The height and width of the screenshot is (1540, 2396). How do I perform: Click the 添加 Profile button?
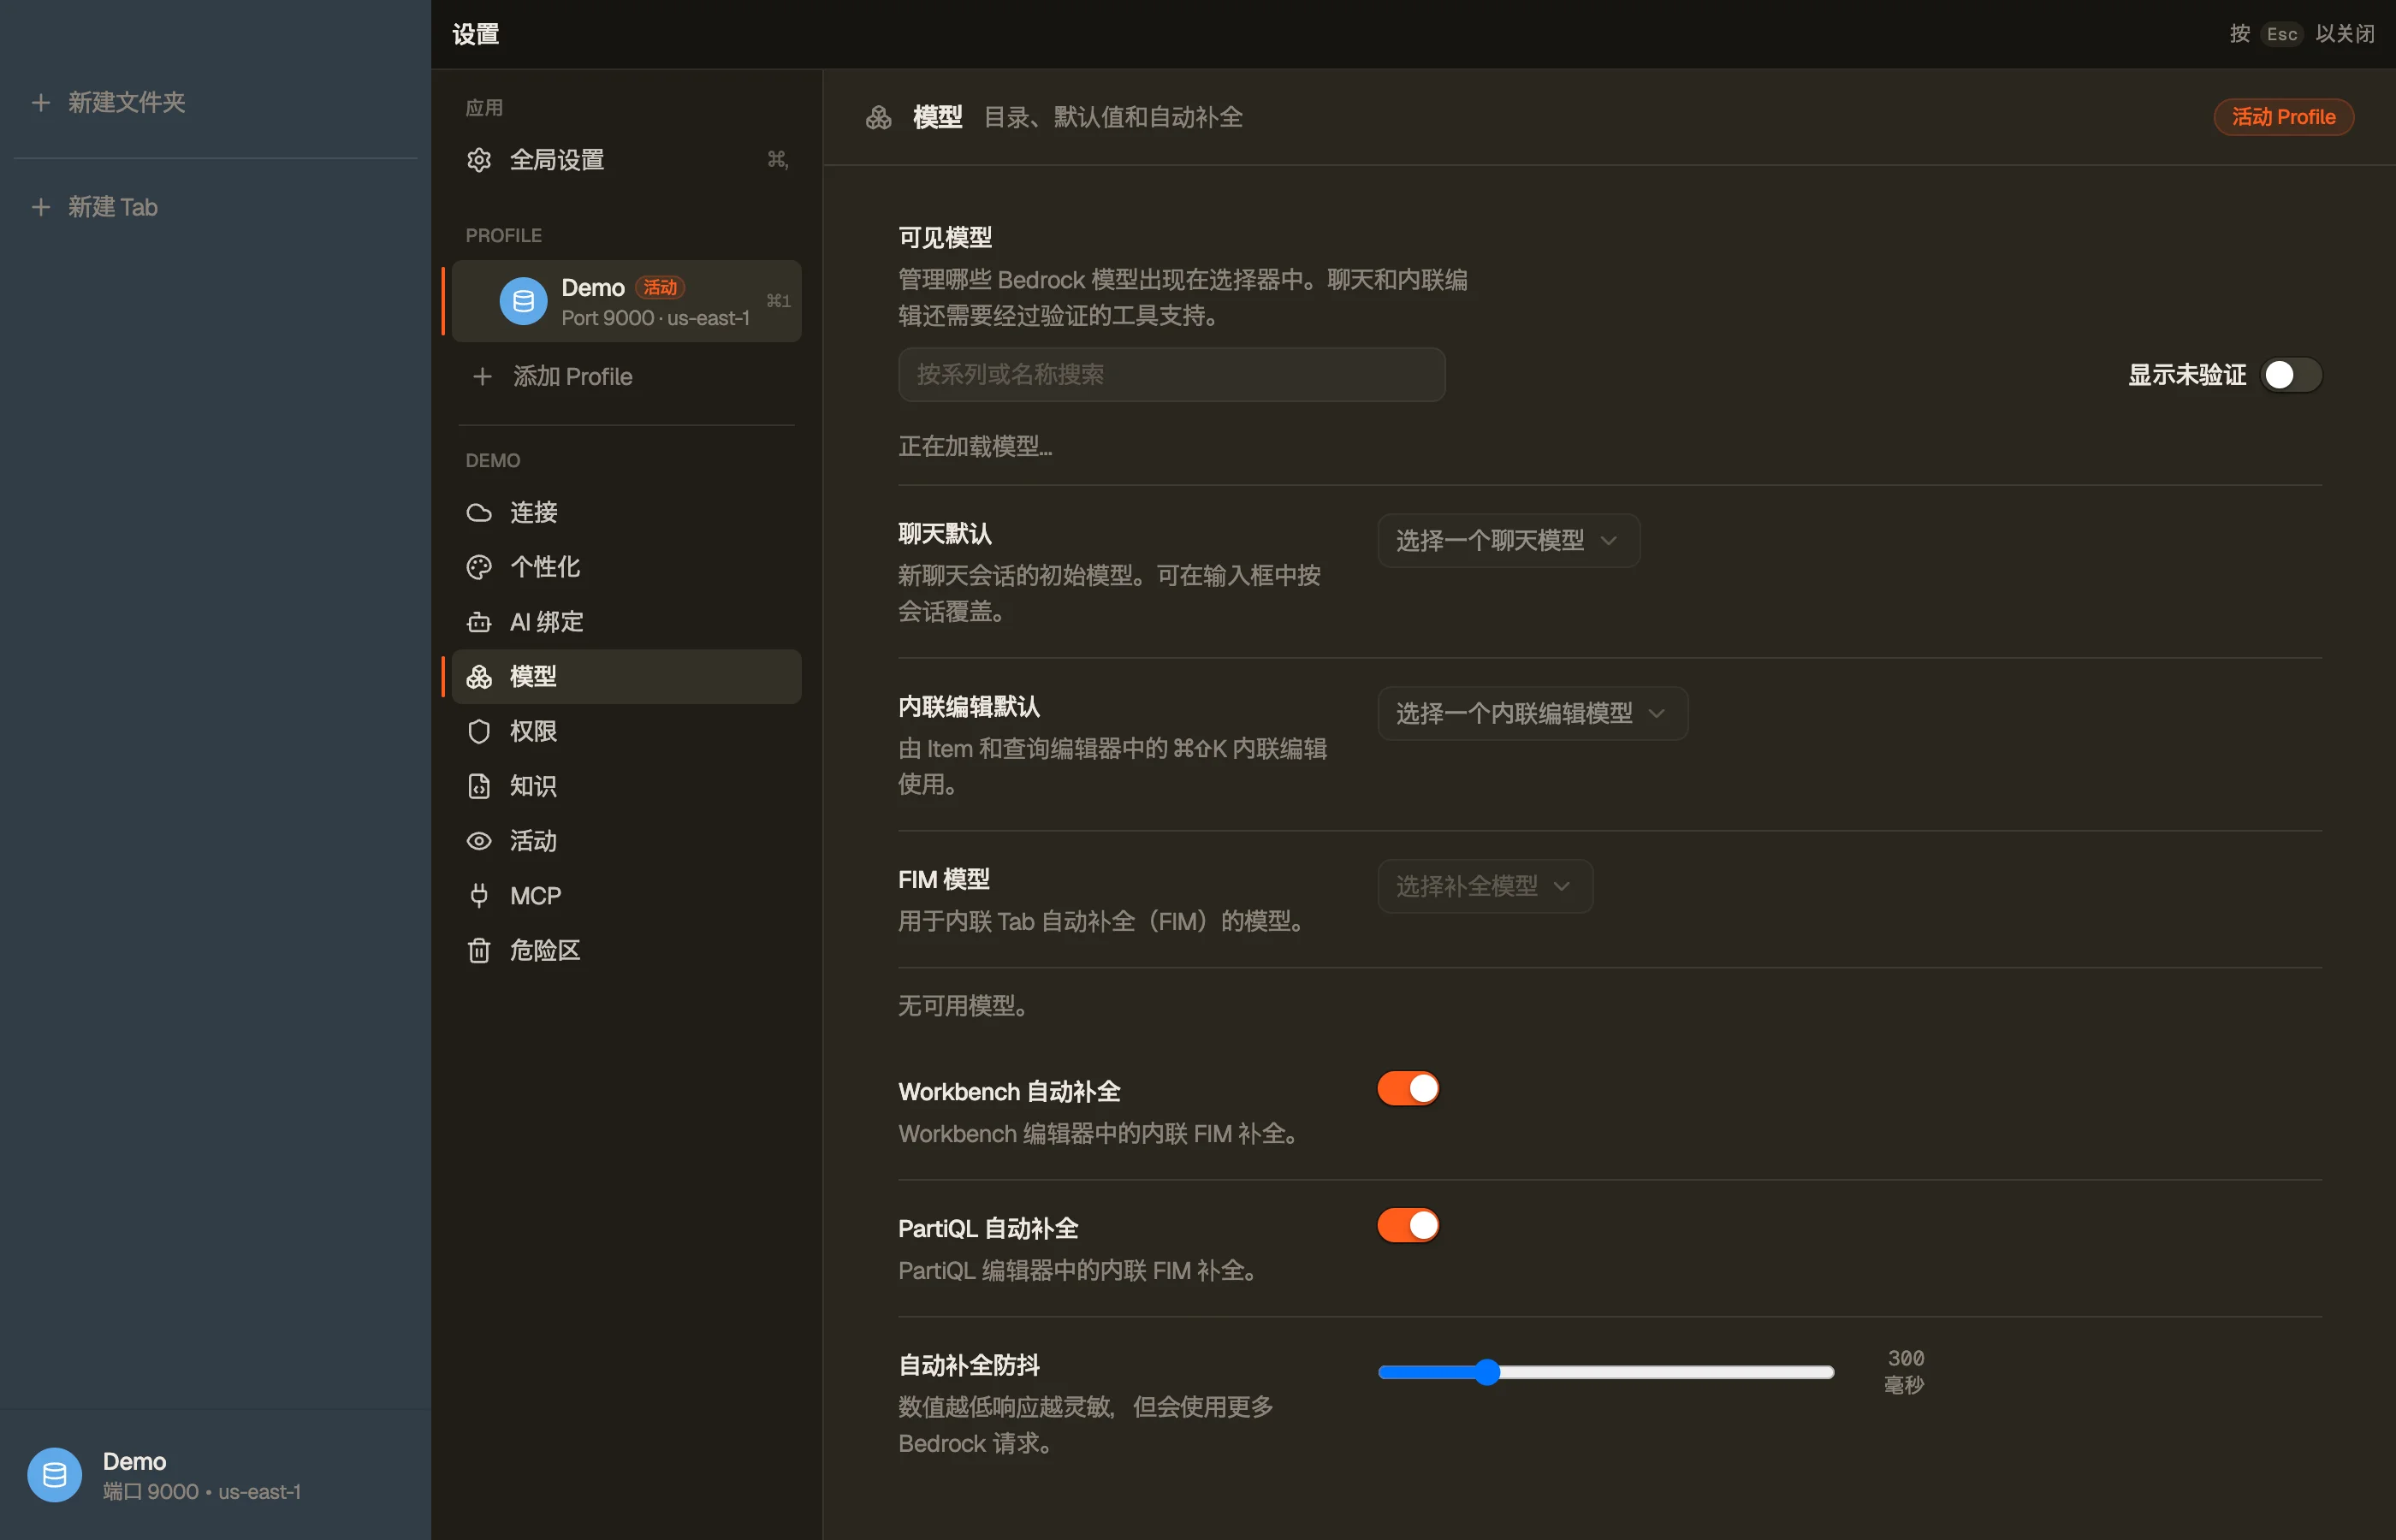[627, 377]
